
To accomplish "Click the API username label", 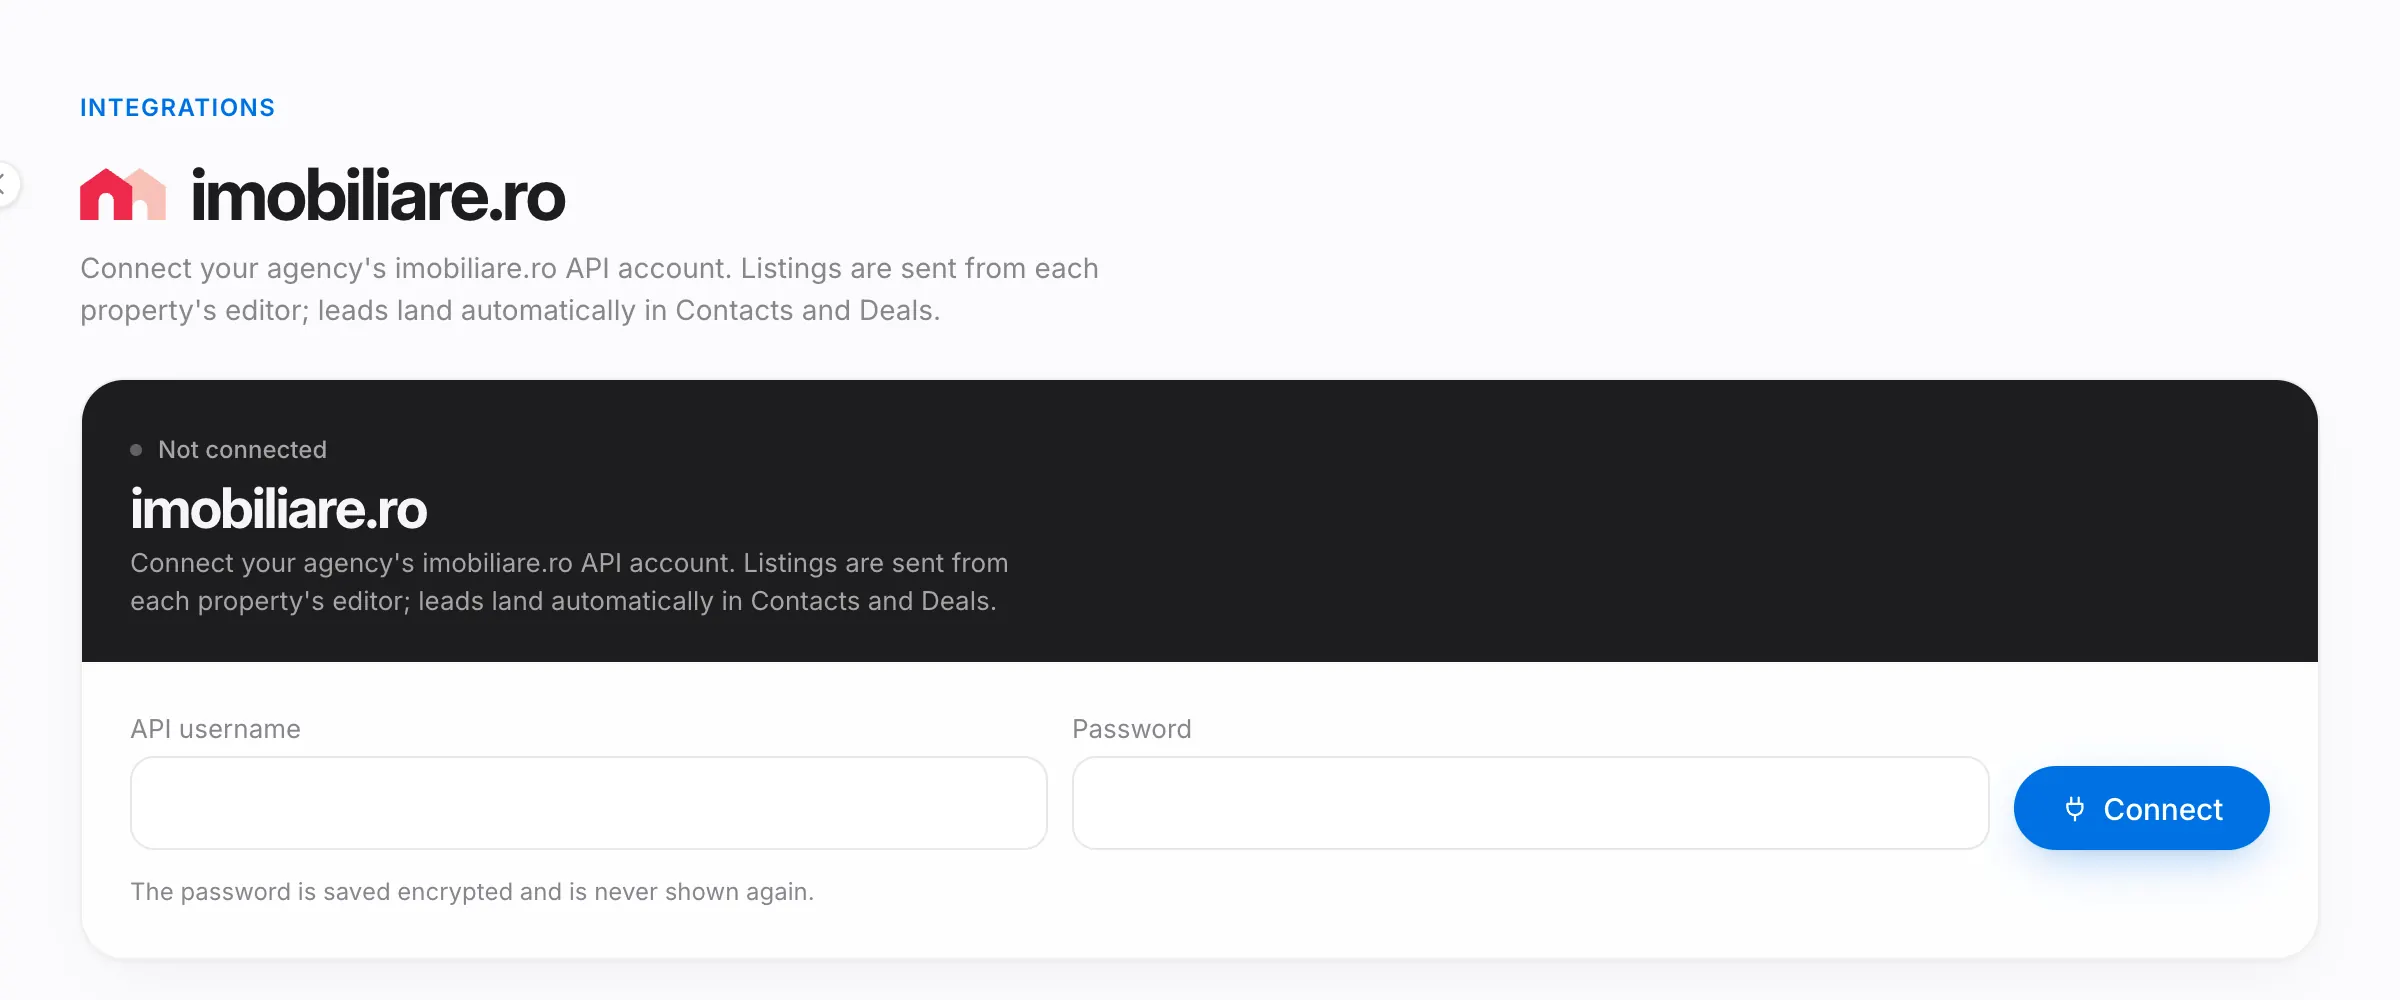I will click(x=215, y=729).
